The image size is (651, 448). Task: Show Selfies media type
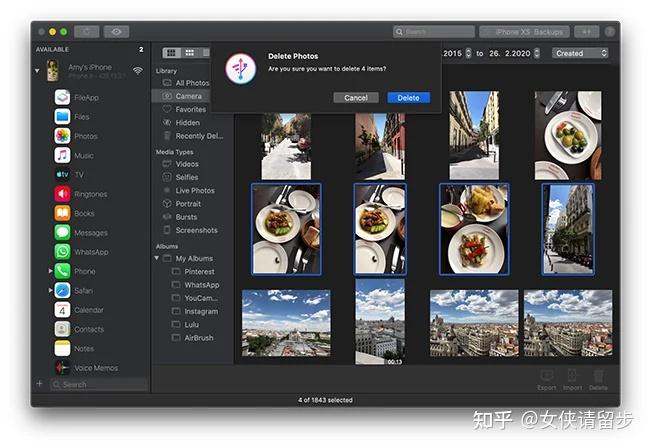[x=181, y=177]
